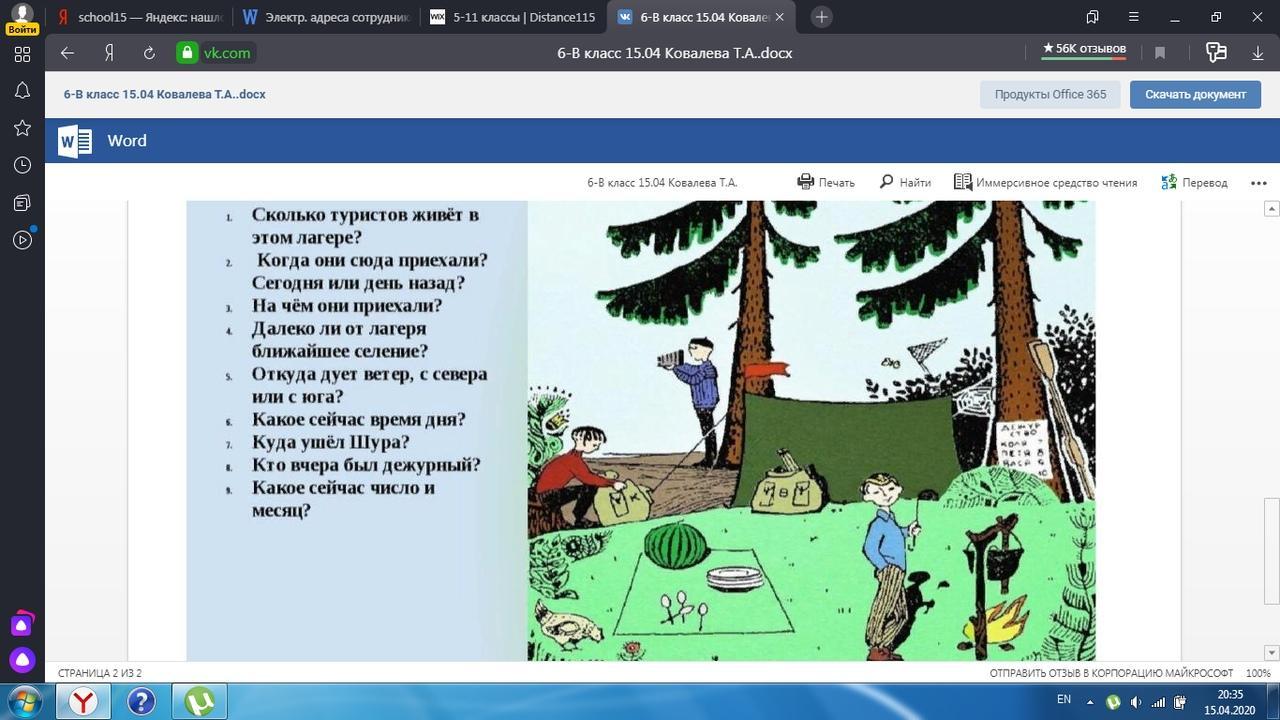Click the network signal tray icon
This screenshot has height=720, width=1280.
(x=1158, y=702)
